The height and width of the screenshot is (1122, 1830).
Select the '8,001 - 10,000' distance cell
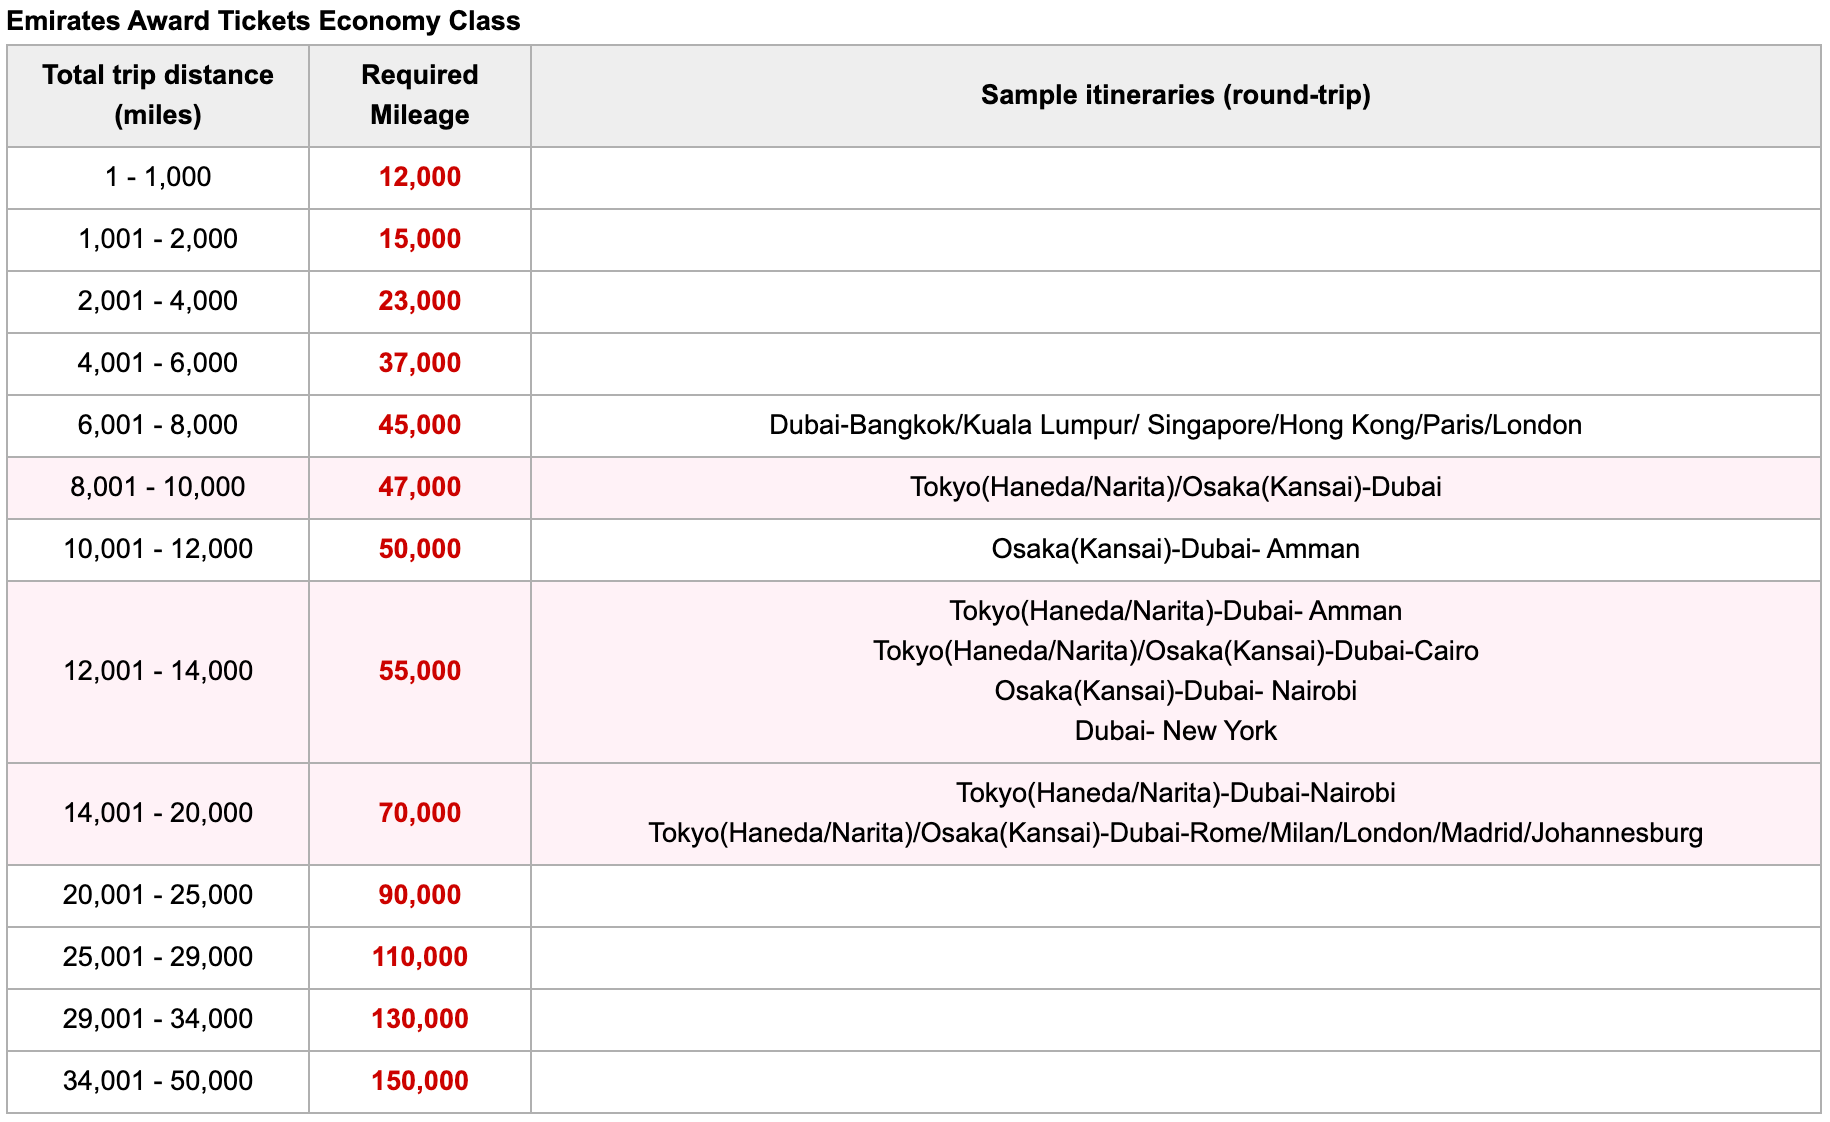click(x=158, y=487)
